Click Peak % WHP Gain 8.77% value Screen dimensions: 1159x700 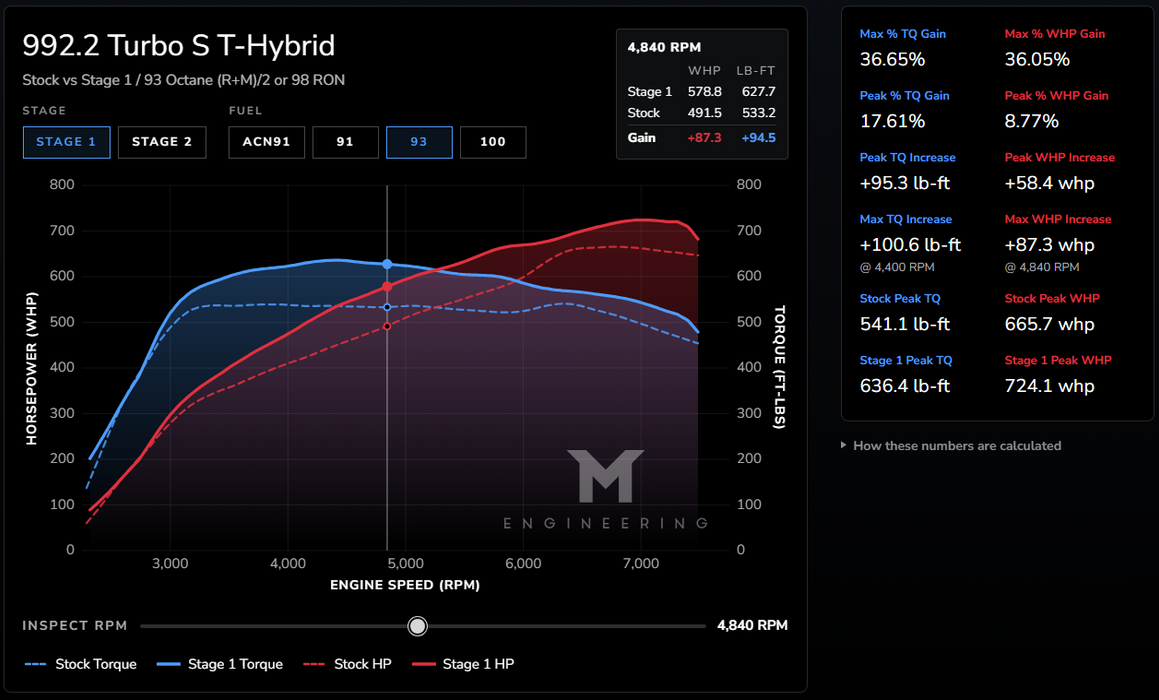(x=1031, y=121)
